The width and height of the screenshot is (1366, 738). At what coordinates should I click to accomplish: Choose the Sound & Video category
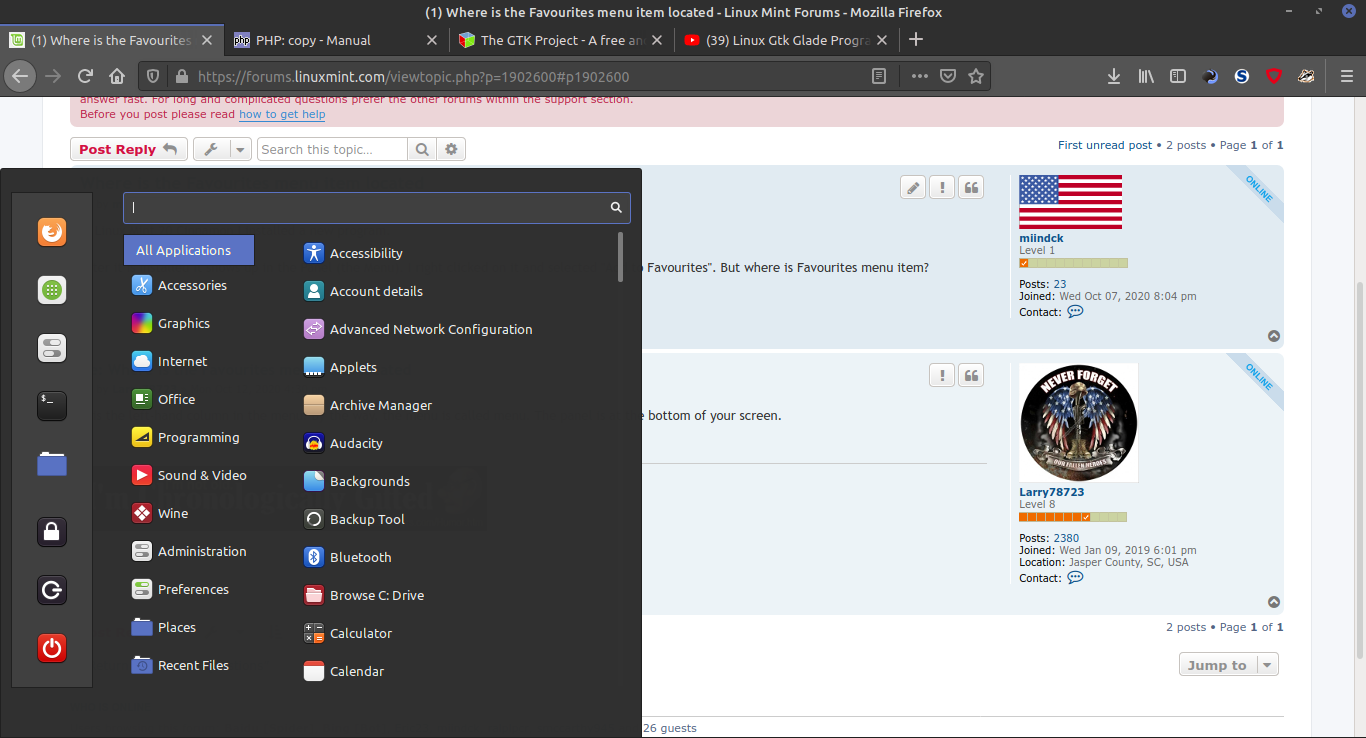pyautogui.click(x=189, y=475)
